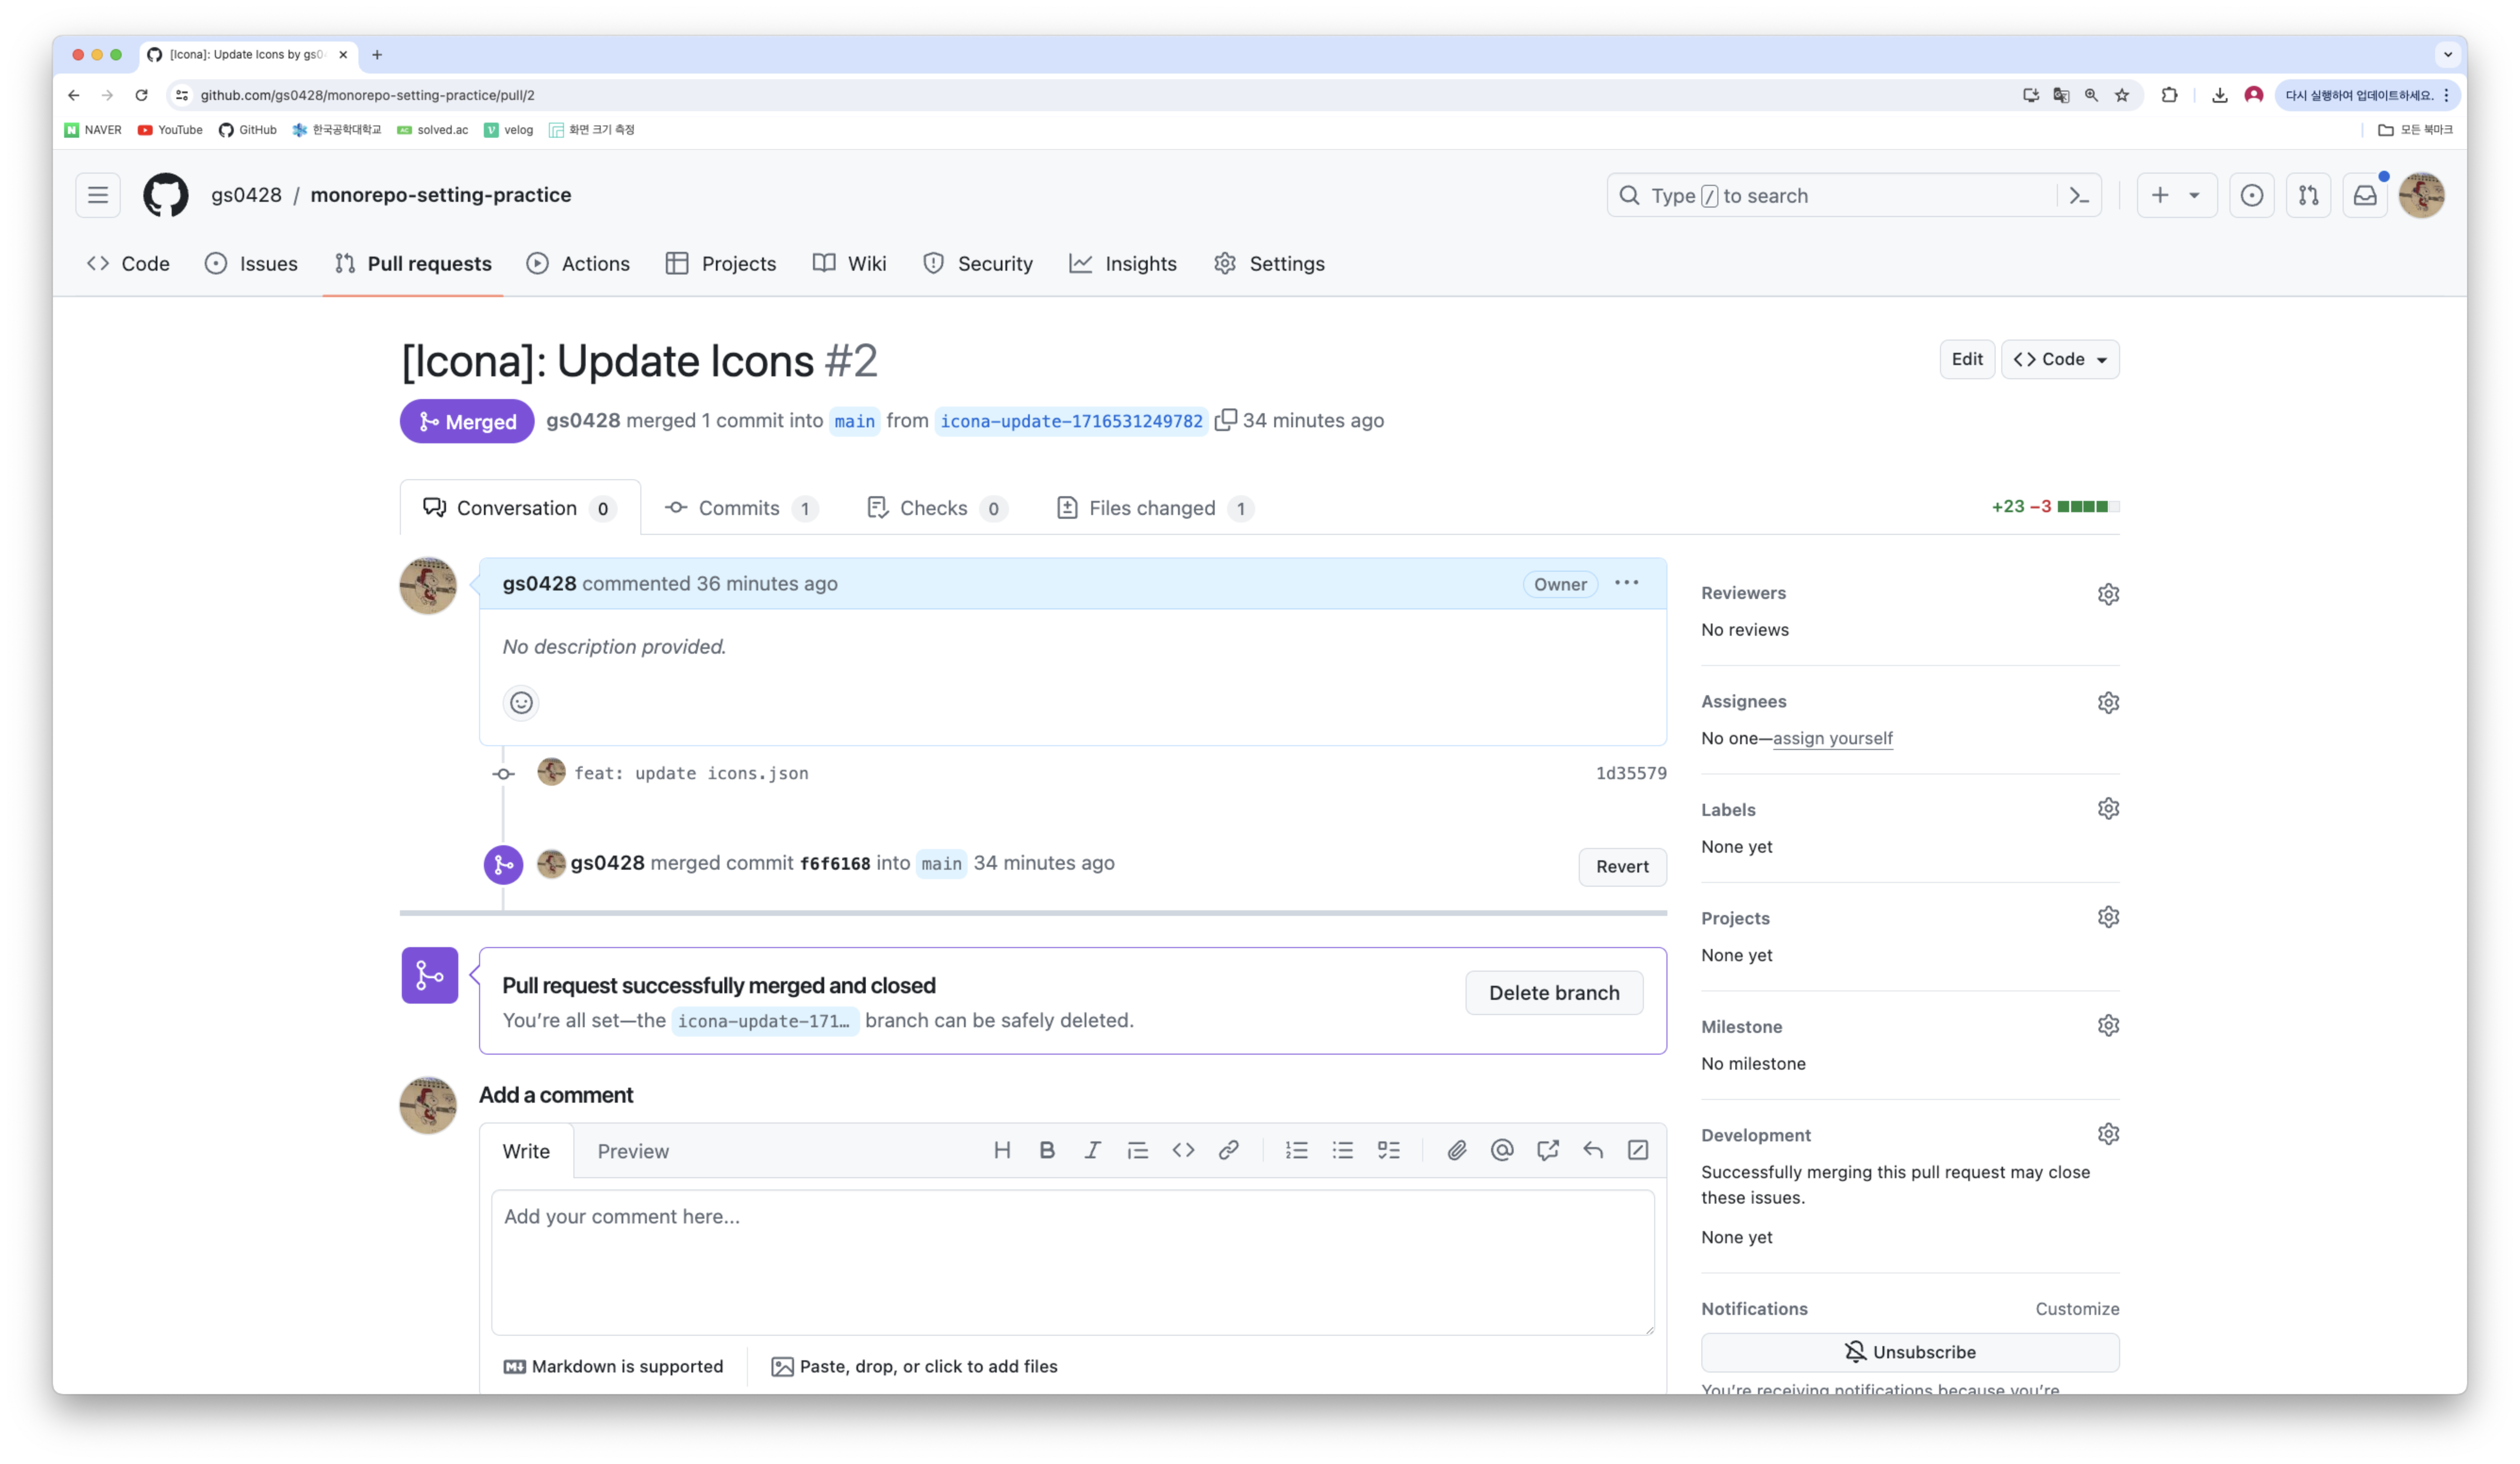Copy the head branch name icon
The image size is (2520, 1464).
pos(1225,420)
